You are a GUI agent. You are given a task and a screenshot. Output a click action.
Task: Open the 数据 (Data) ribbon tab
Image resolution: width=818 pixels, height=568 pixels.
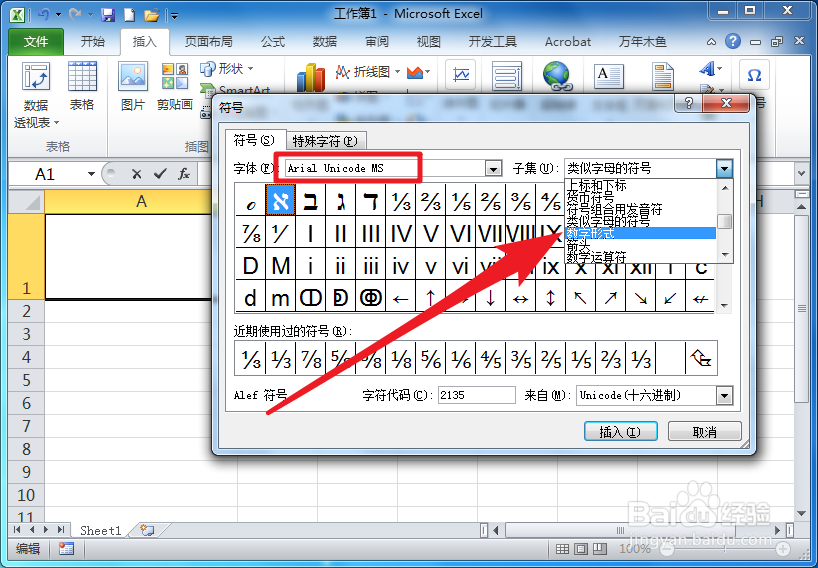[325, 42]
